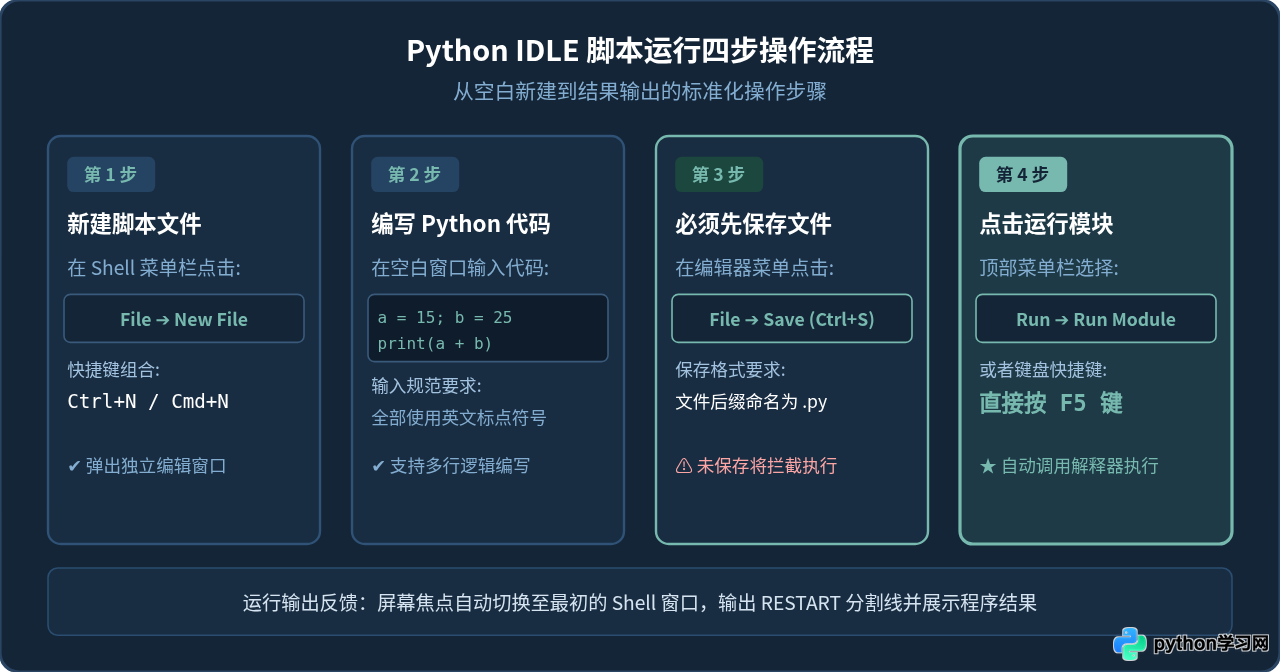The image size is (1280, 672).
Task: Click the text 支持多行逻辑编写
Action: tap(460, 466)
